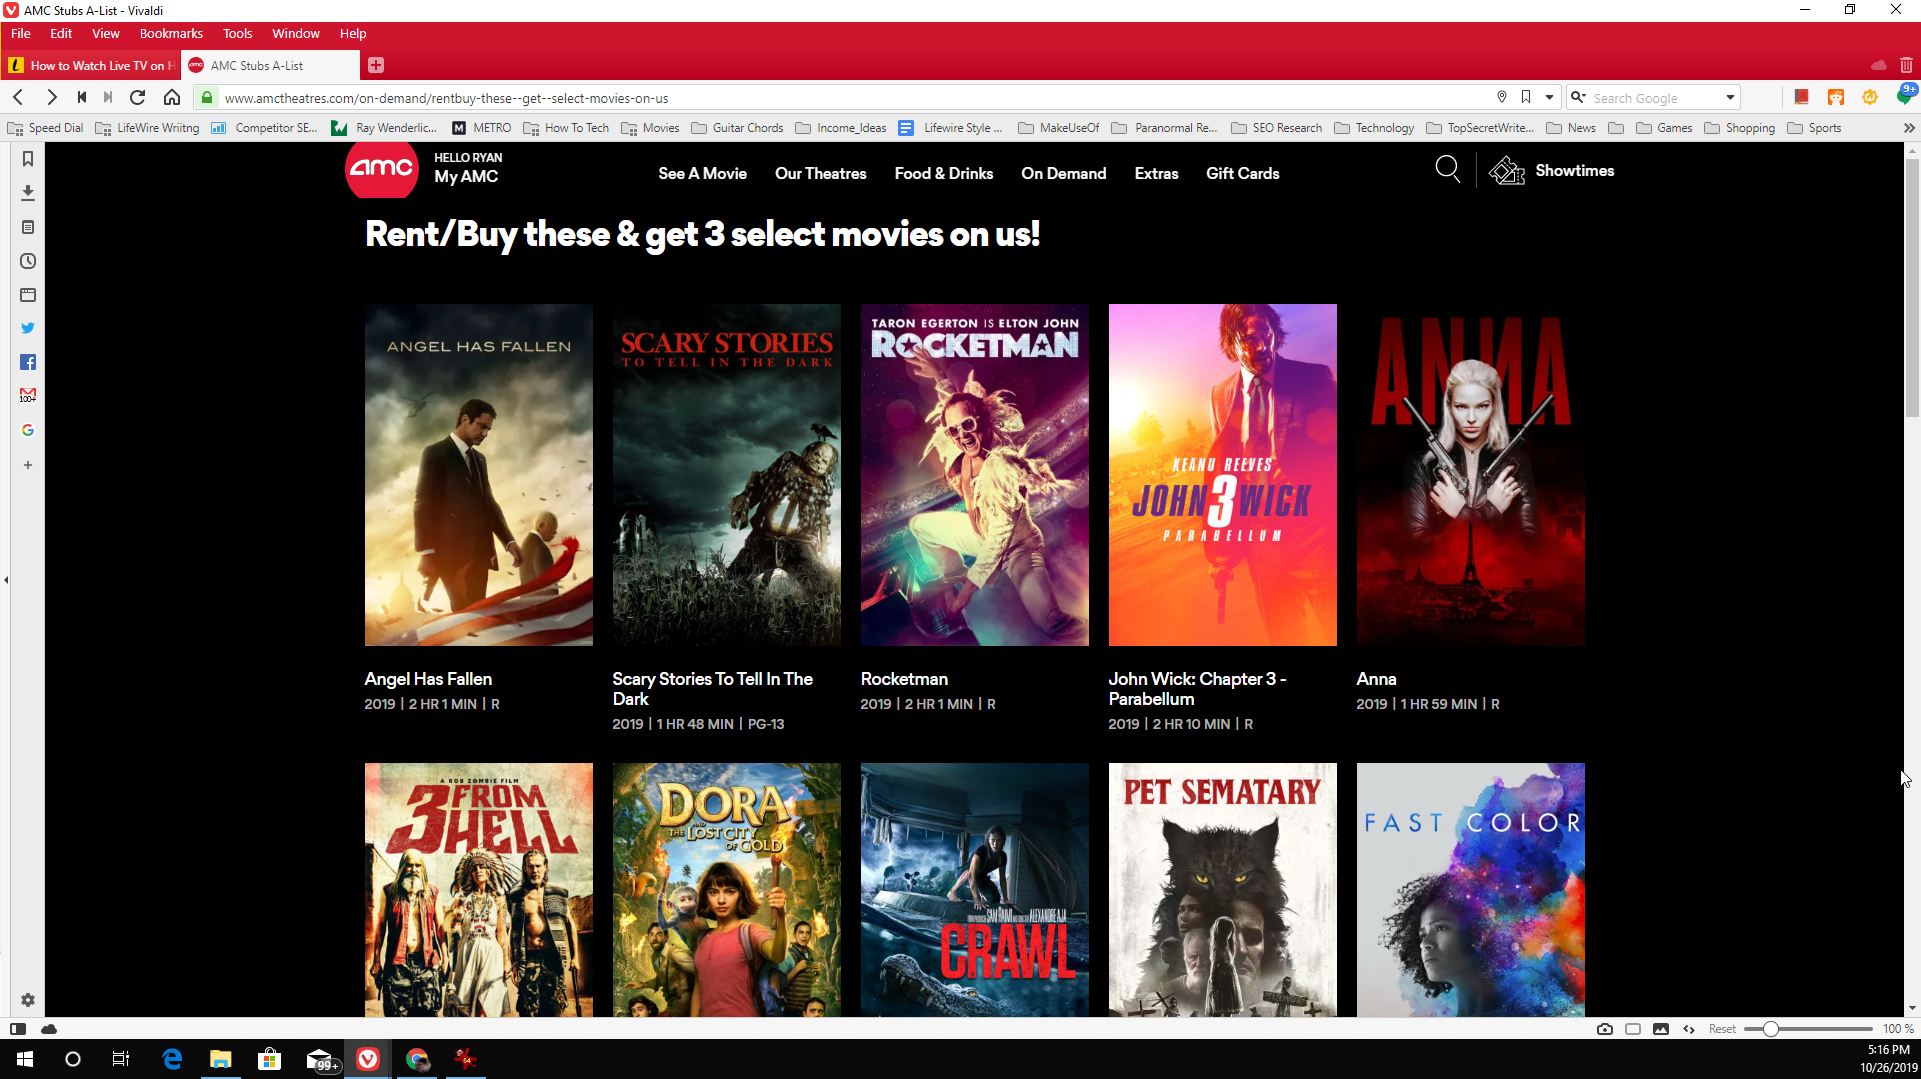Open the Windows Start menu
This screenshot has height=1079, width=1921.
[x=25, y=1059]
